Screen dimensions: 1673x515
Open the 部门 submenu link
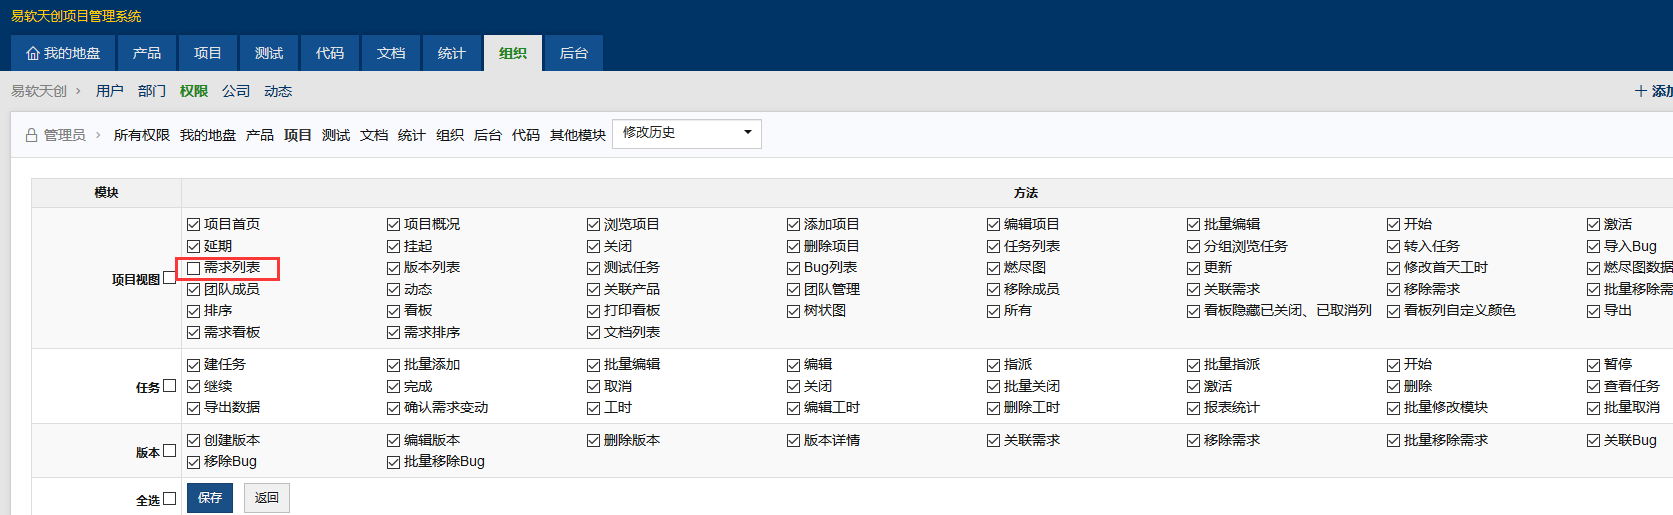[x=152, y=91]
